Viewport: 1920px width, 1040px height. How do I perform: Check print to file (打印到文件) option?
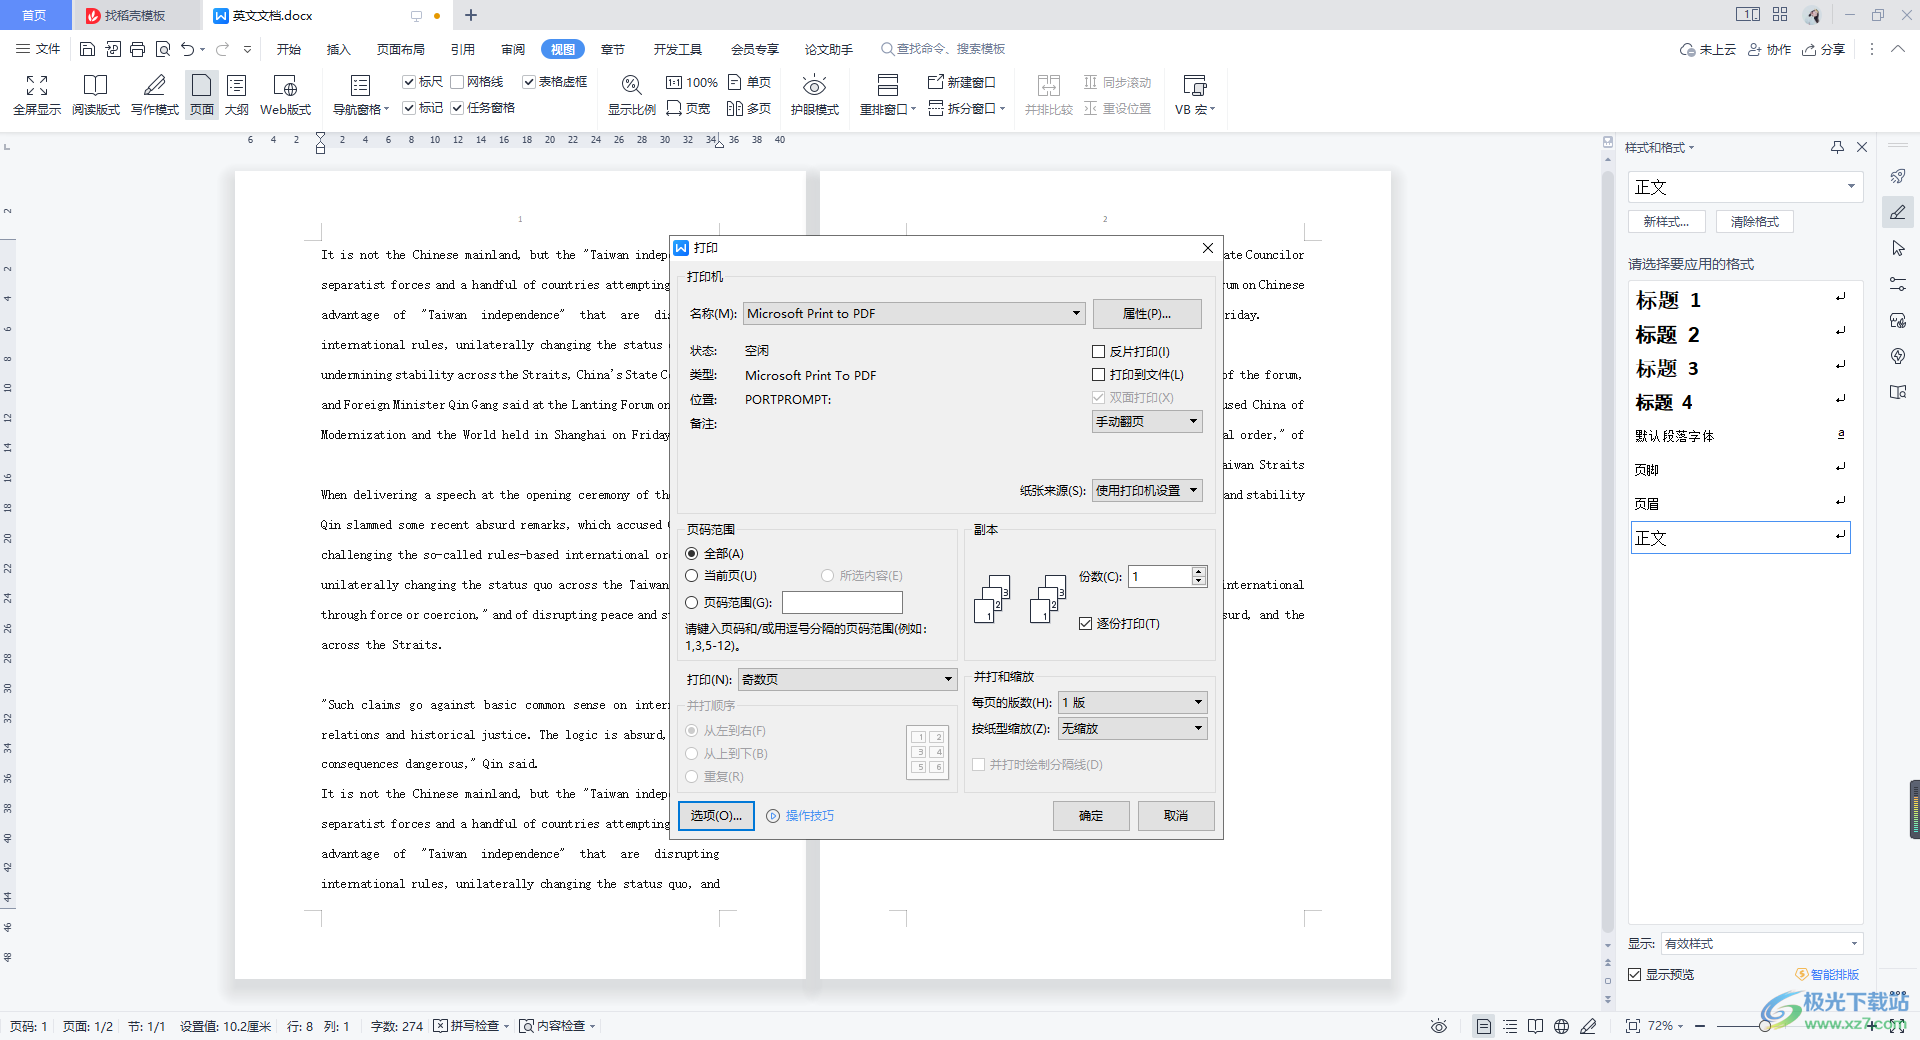tap(1098, 375)
